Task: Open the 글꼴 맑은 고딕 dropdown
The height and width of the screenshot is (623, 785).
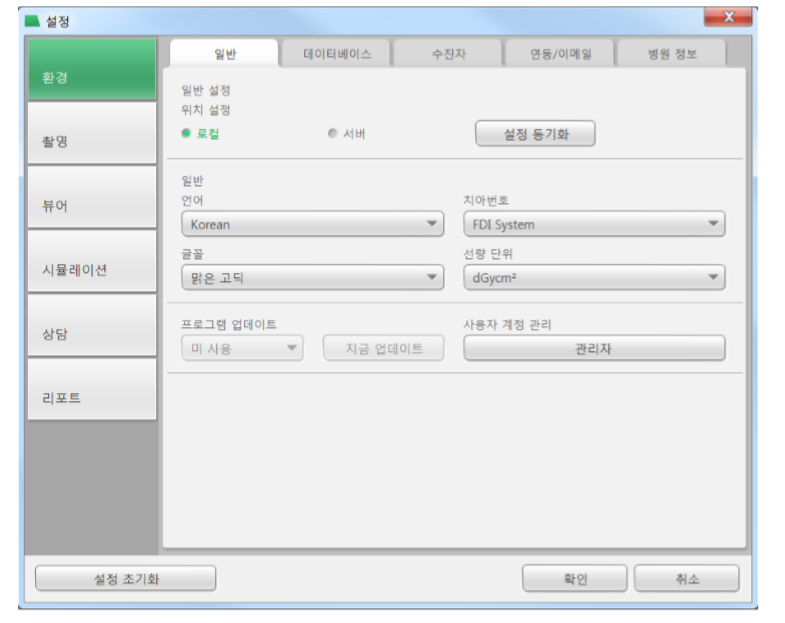Action: pyautogui.click(x=312, y=277)
